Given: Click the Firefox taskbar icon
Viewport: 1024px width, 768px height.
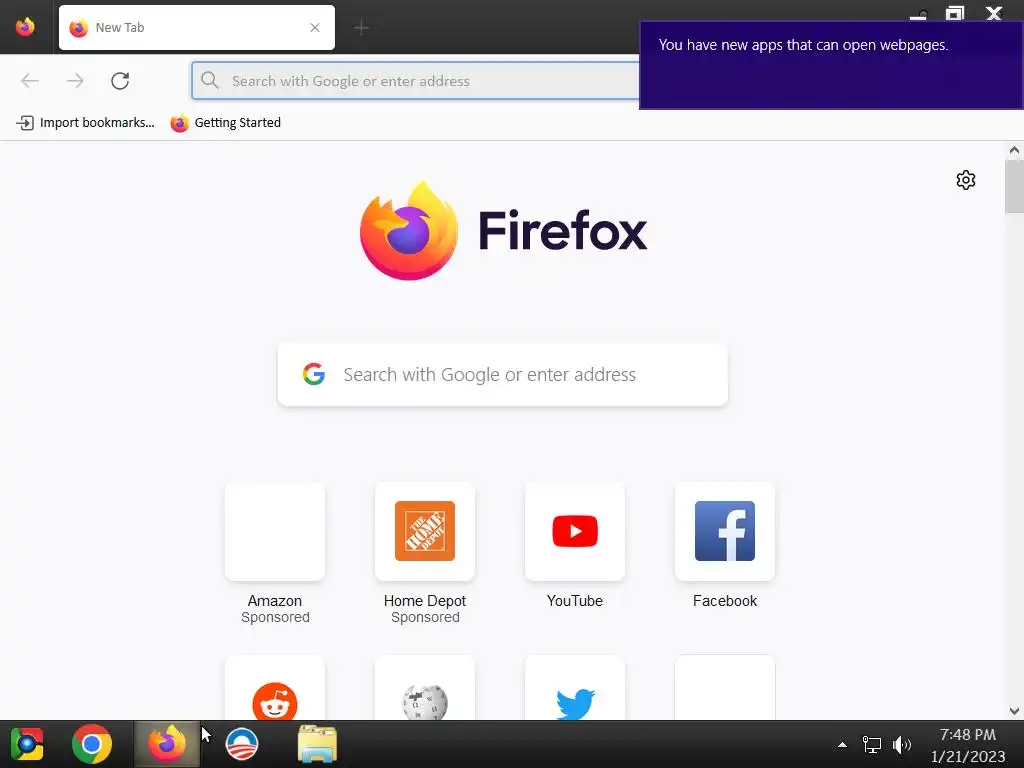Looking at the screenshot, I should [167, 744].
